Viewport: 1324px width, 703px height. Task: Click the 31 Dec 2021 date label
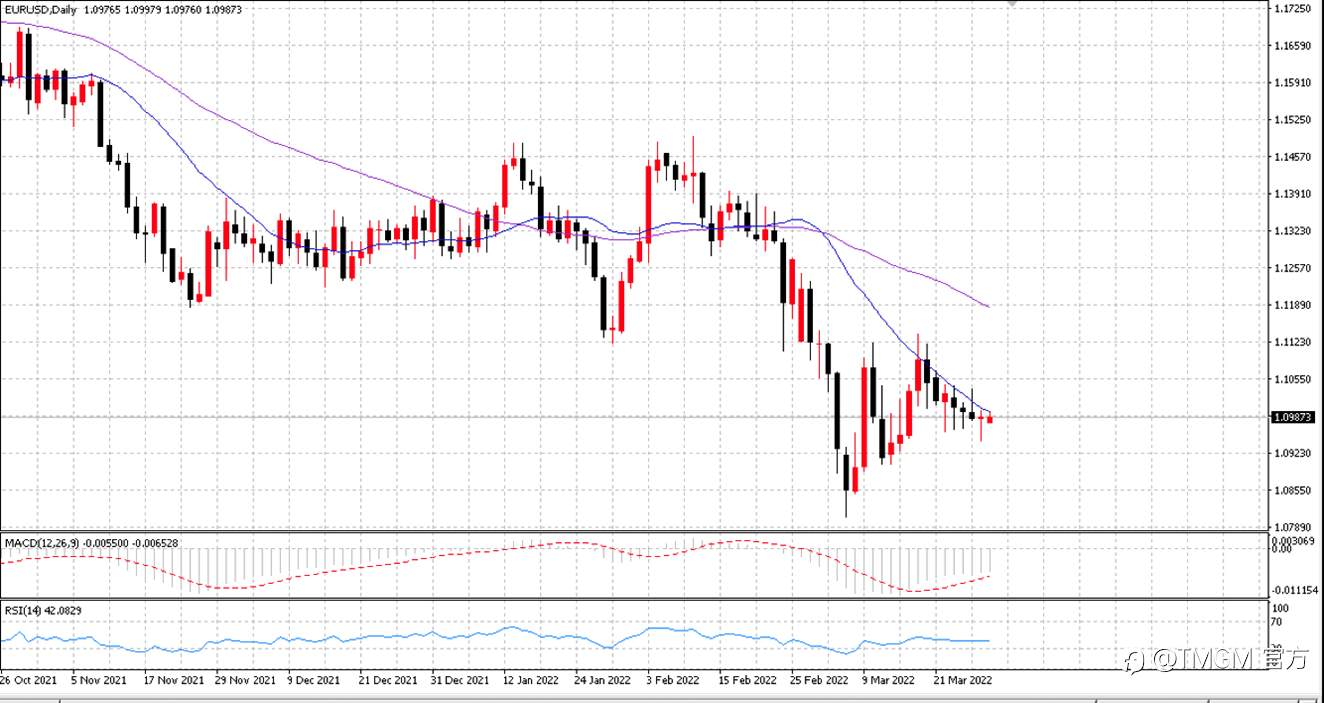[460, 680]
